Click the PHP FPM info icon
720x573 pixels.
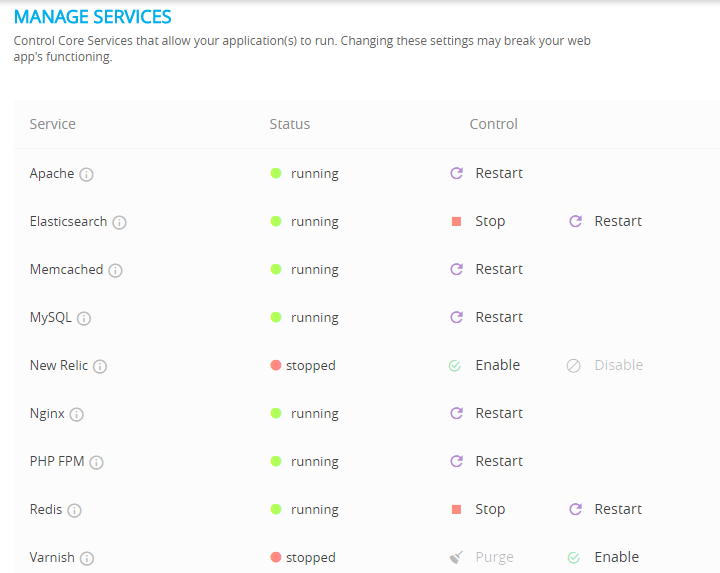pos(97,462)
